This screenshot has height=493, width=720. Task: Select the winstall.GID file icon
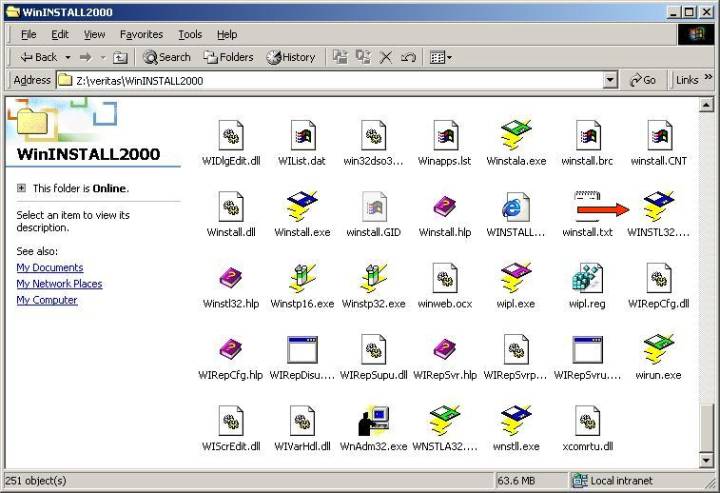point(374,207)
